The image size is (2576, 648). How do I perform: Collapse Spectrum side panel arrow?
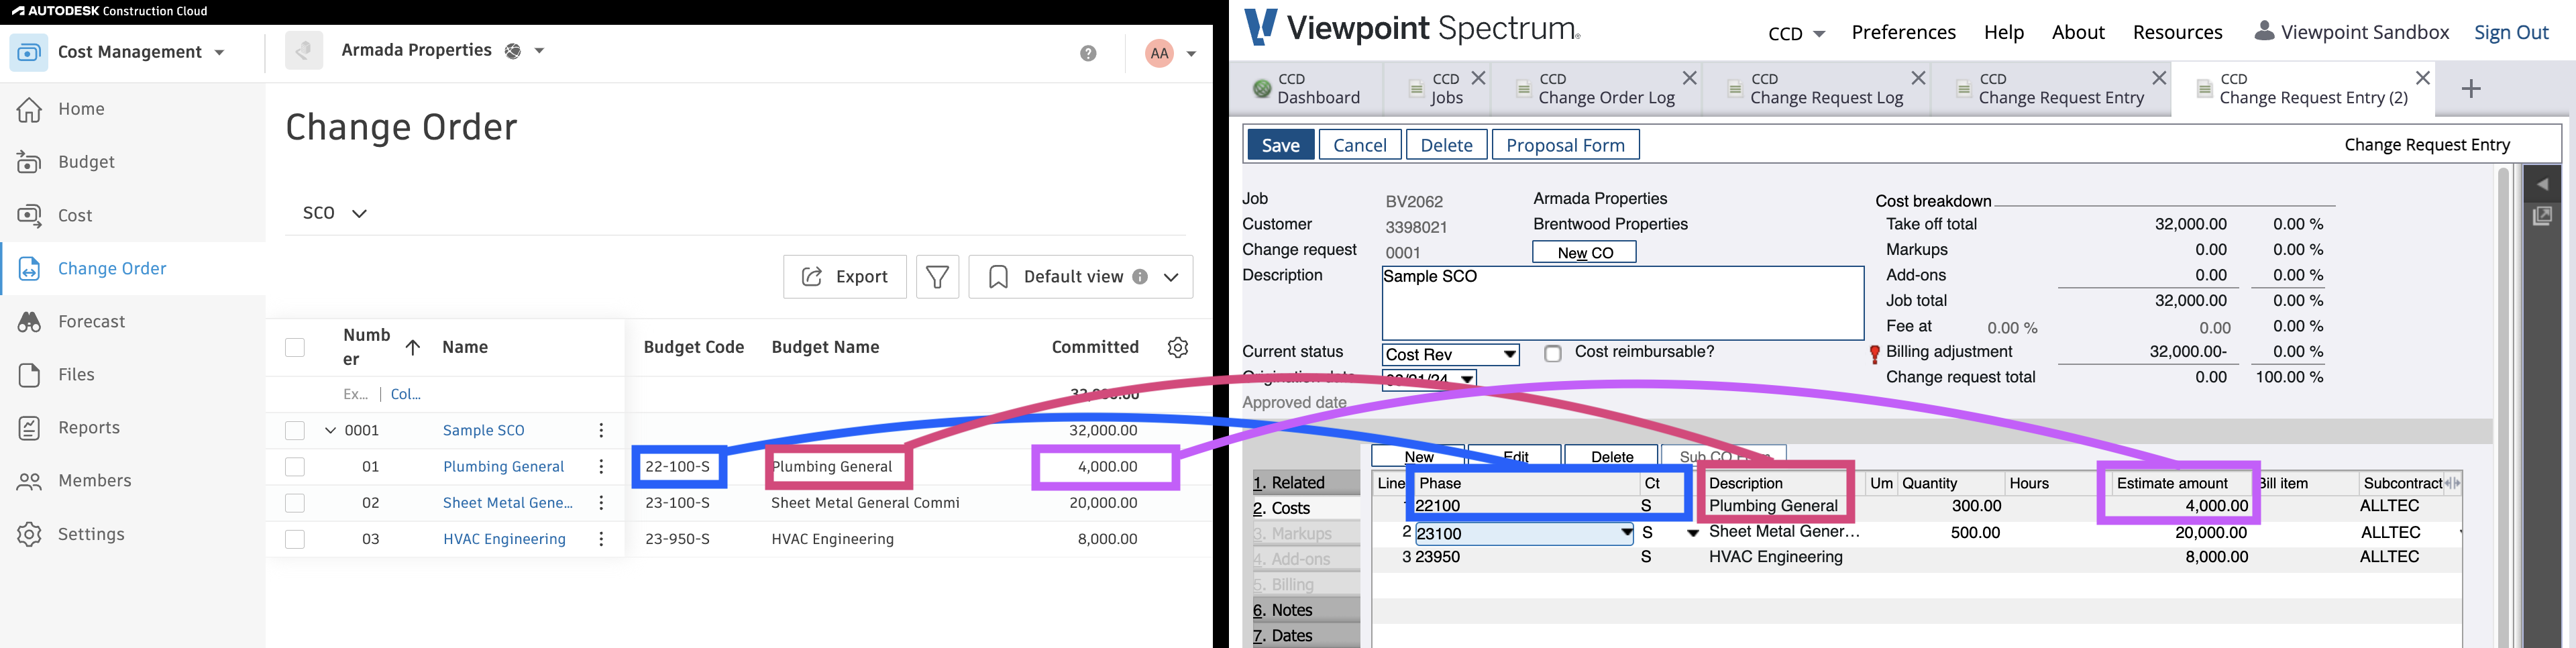click(x=2542, y=185)
